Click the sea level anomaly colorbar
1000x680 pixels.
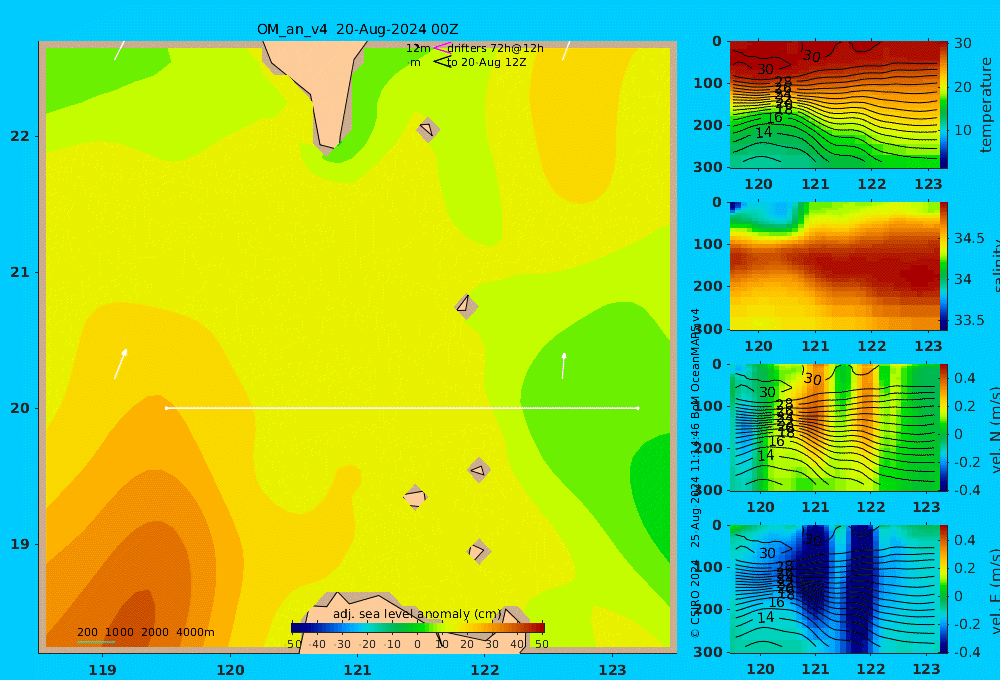click(418, 628)
